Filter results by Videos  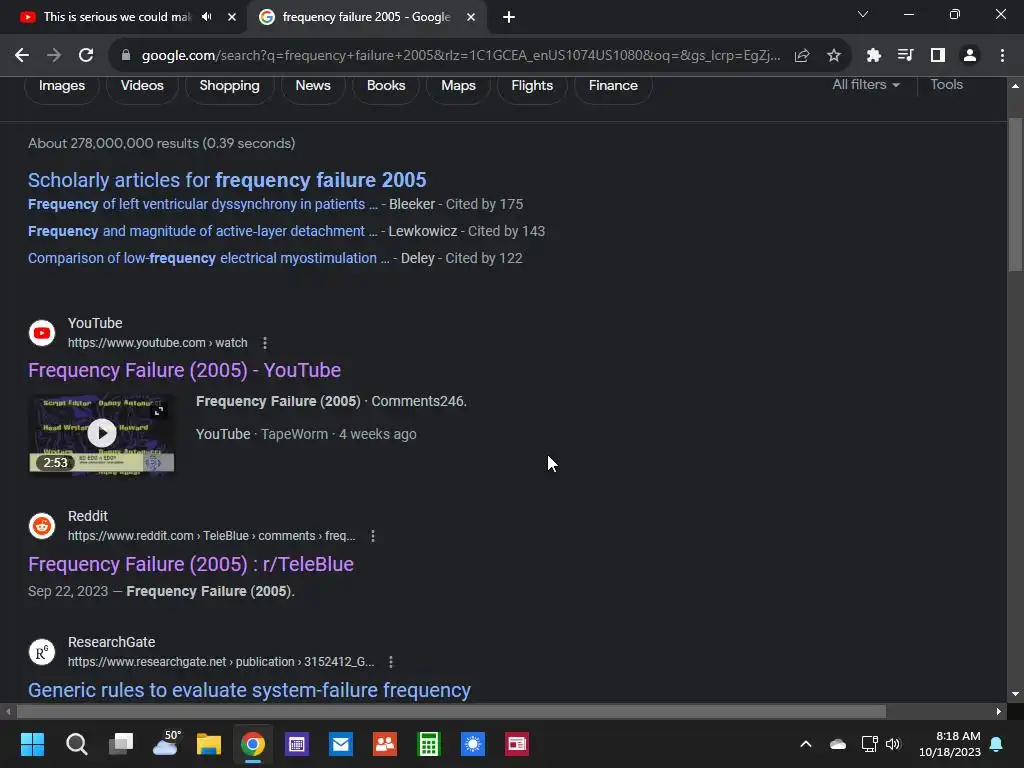[142, 86]
